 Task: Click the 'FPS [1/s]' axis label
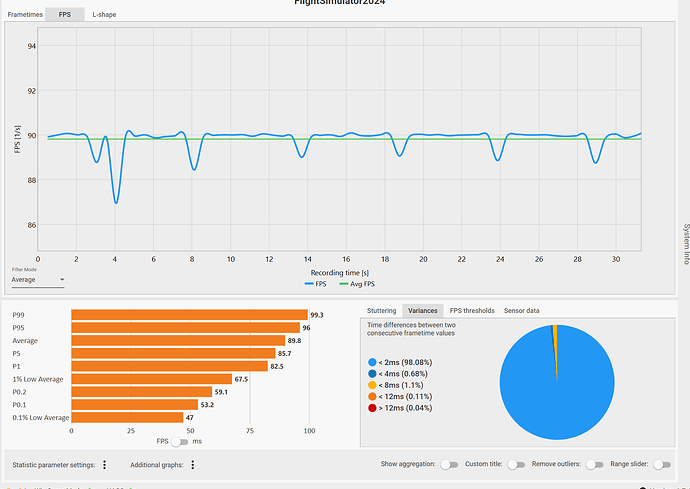18,139
